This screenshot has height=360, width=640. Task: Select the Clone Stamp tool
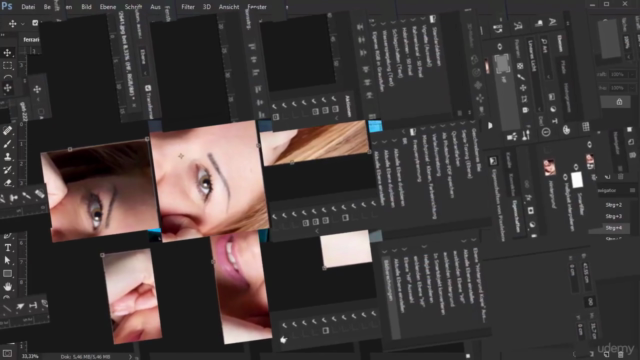tap(7, 156)
